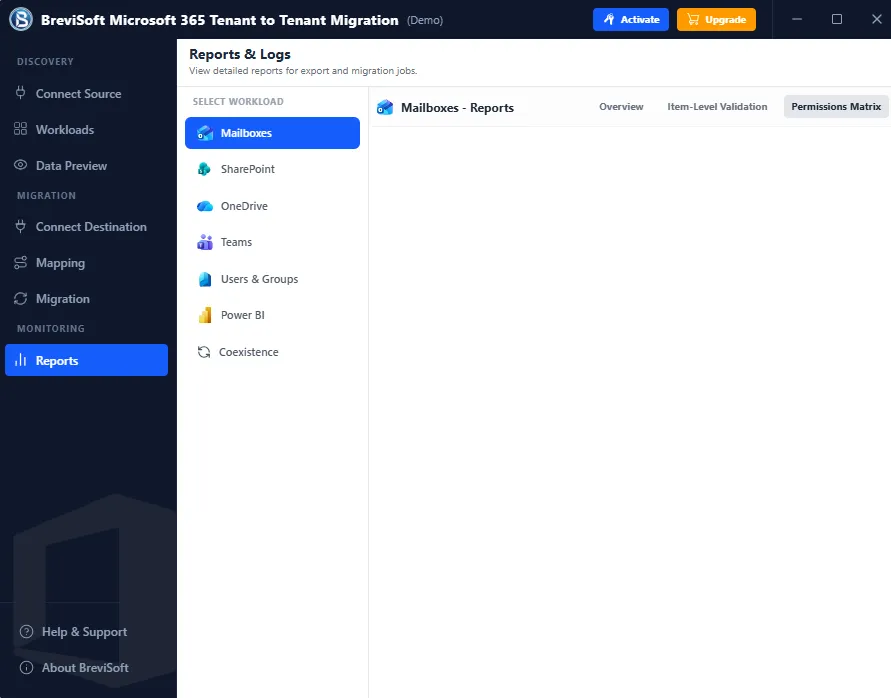
Task: Click the cart icon in Upgrade button
Action: [x=693, y=19]
